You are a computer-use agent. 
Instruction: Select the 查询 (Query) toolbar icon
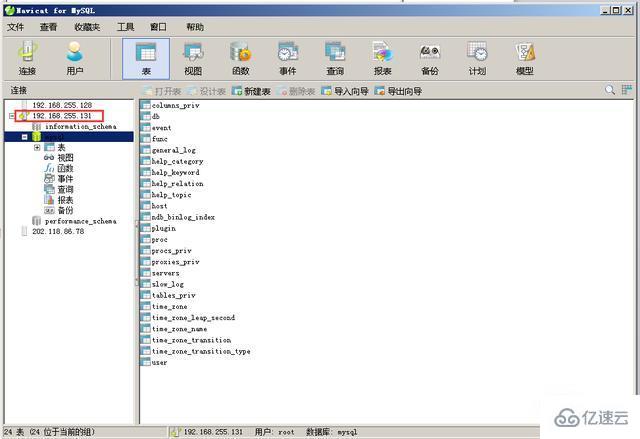click(x=335, y=59)
